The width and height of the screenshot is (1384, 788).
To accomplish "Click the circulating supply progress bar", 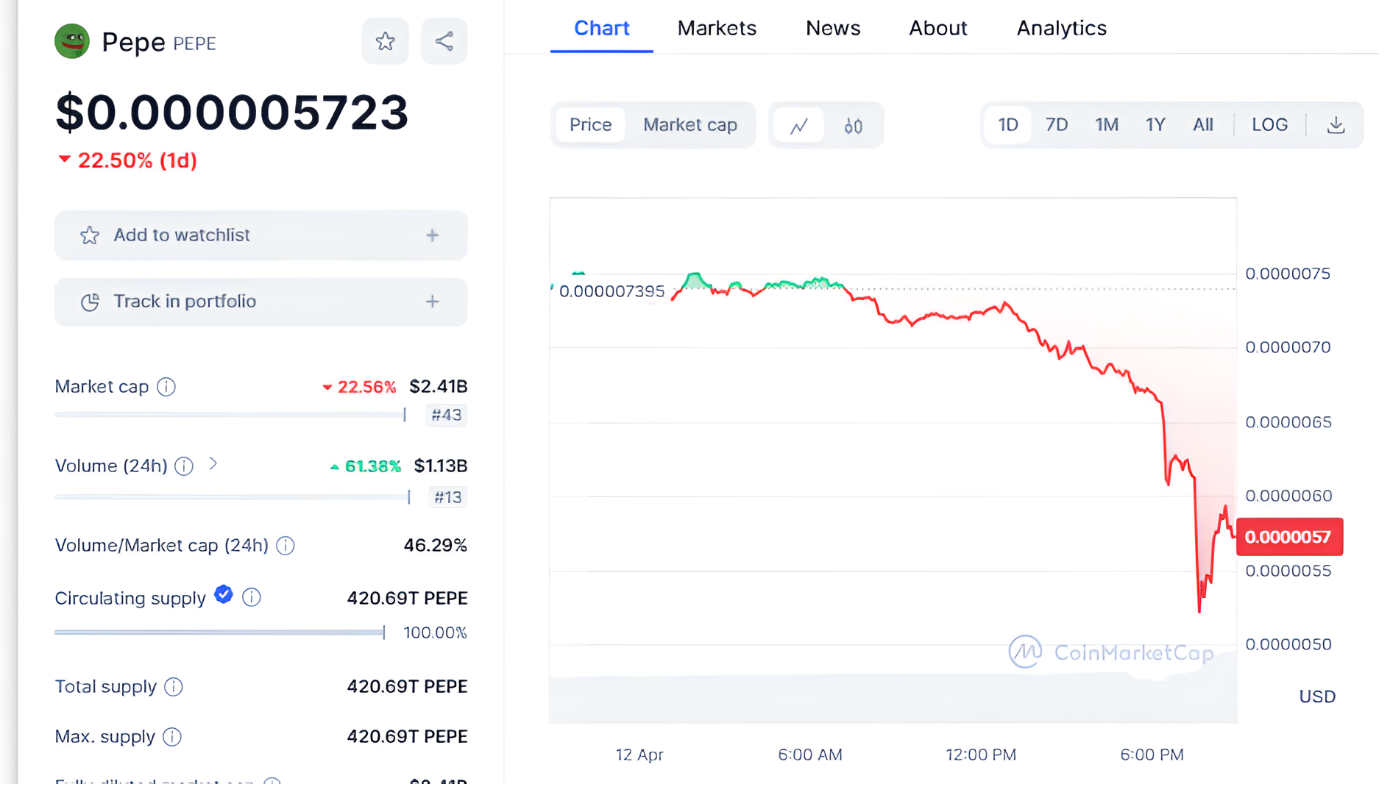I will pyautogui.click(x=220, y=632).
